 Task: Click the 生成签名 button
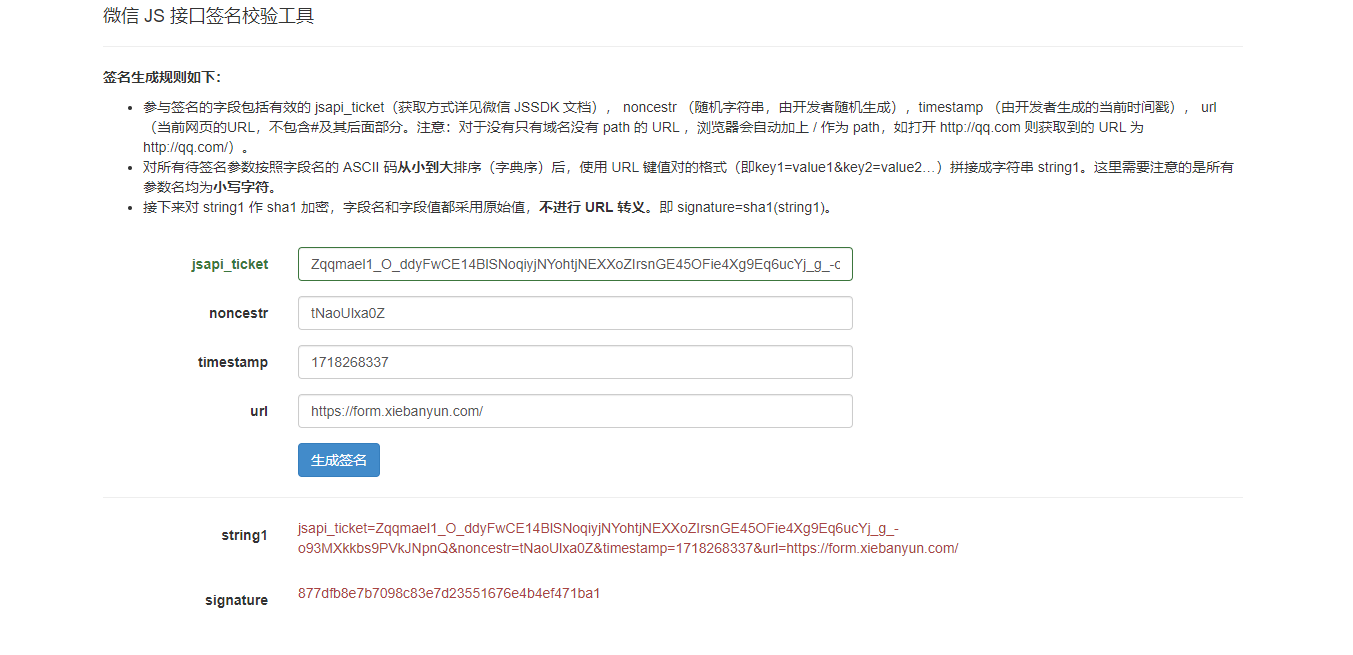click(x=339, y=460)
